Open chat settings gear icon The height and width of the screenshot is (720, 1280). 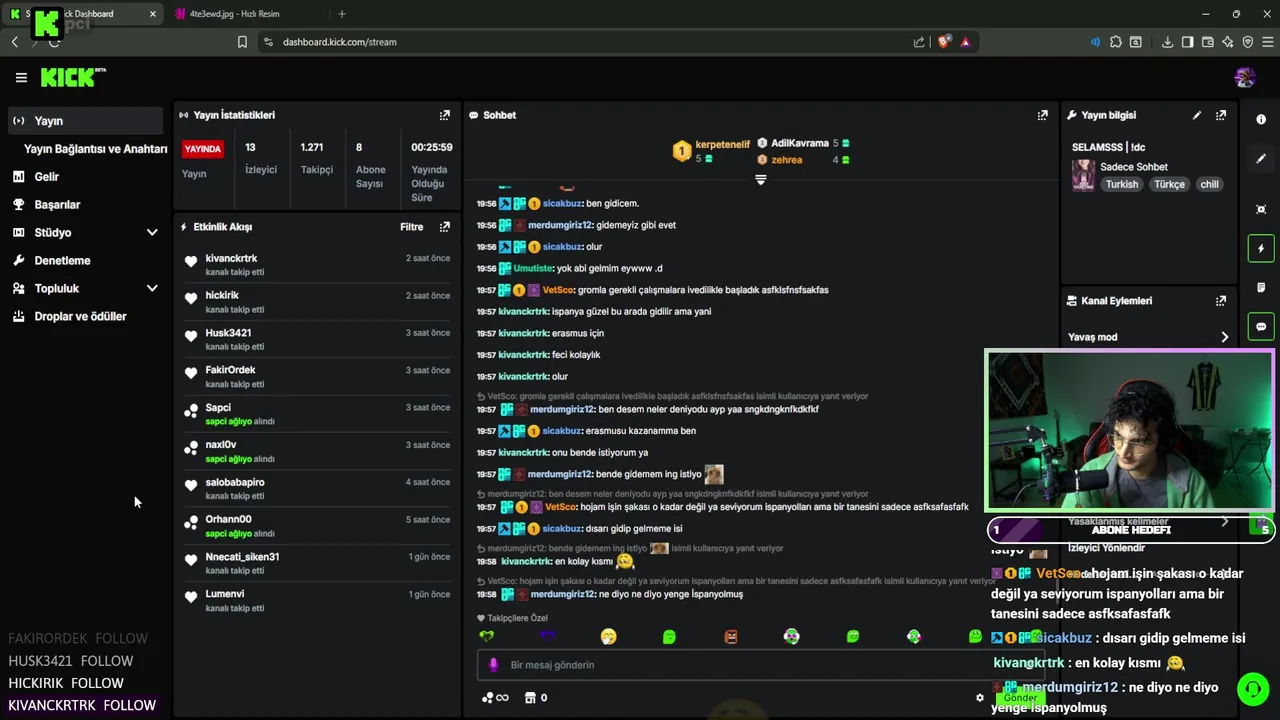coord(980,698)
